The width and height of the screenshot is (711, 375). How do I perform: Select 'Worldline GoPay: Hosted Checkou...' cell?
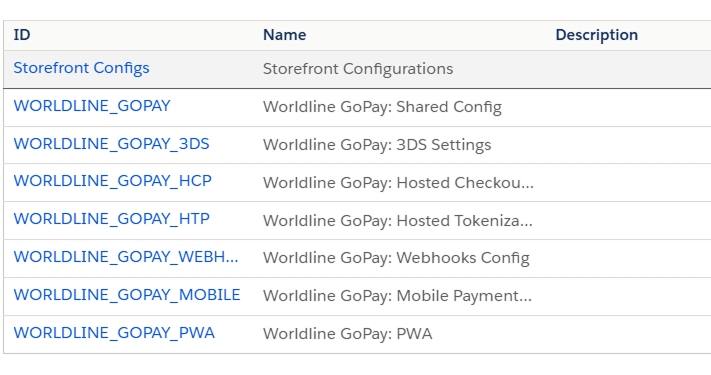coord(398,183)
